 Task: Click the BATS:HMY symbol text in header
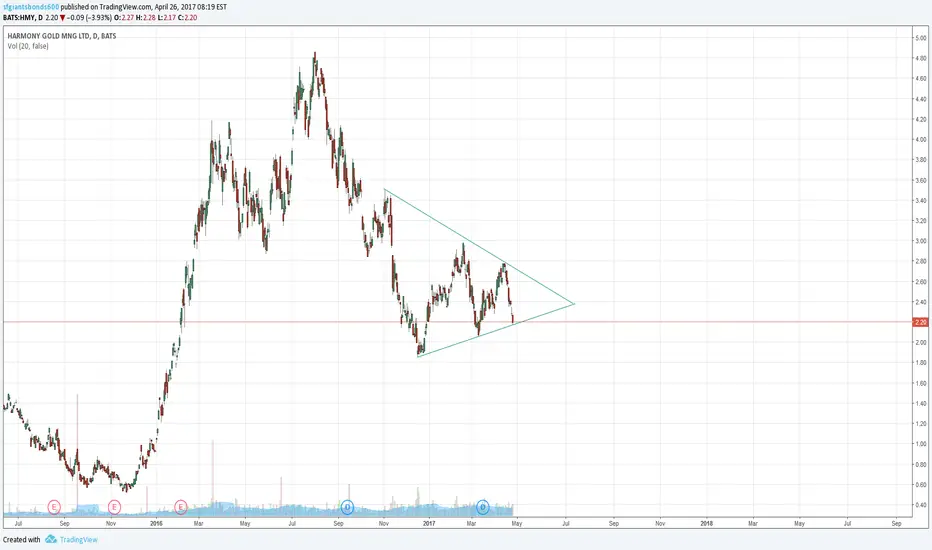click(20, 18)
